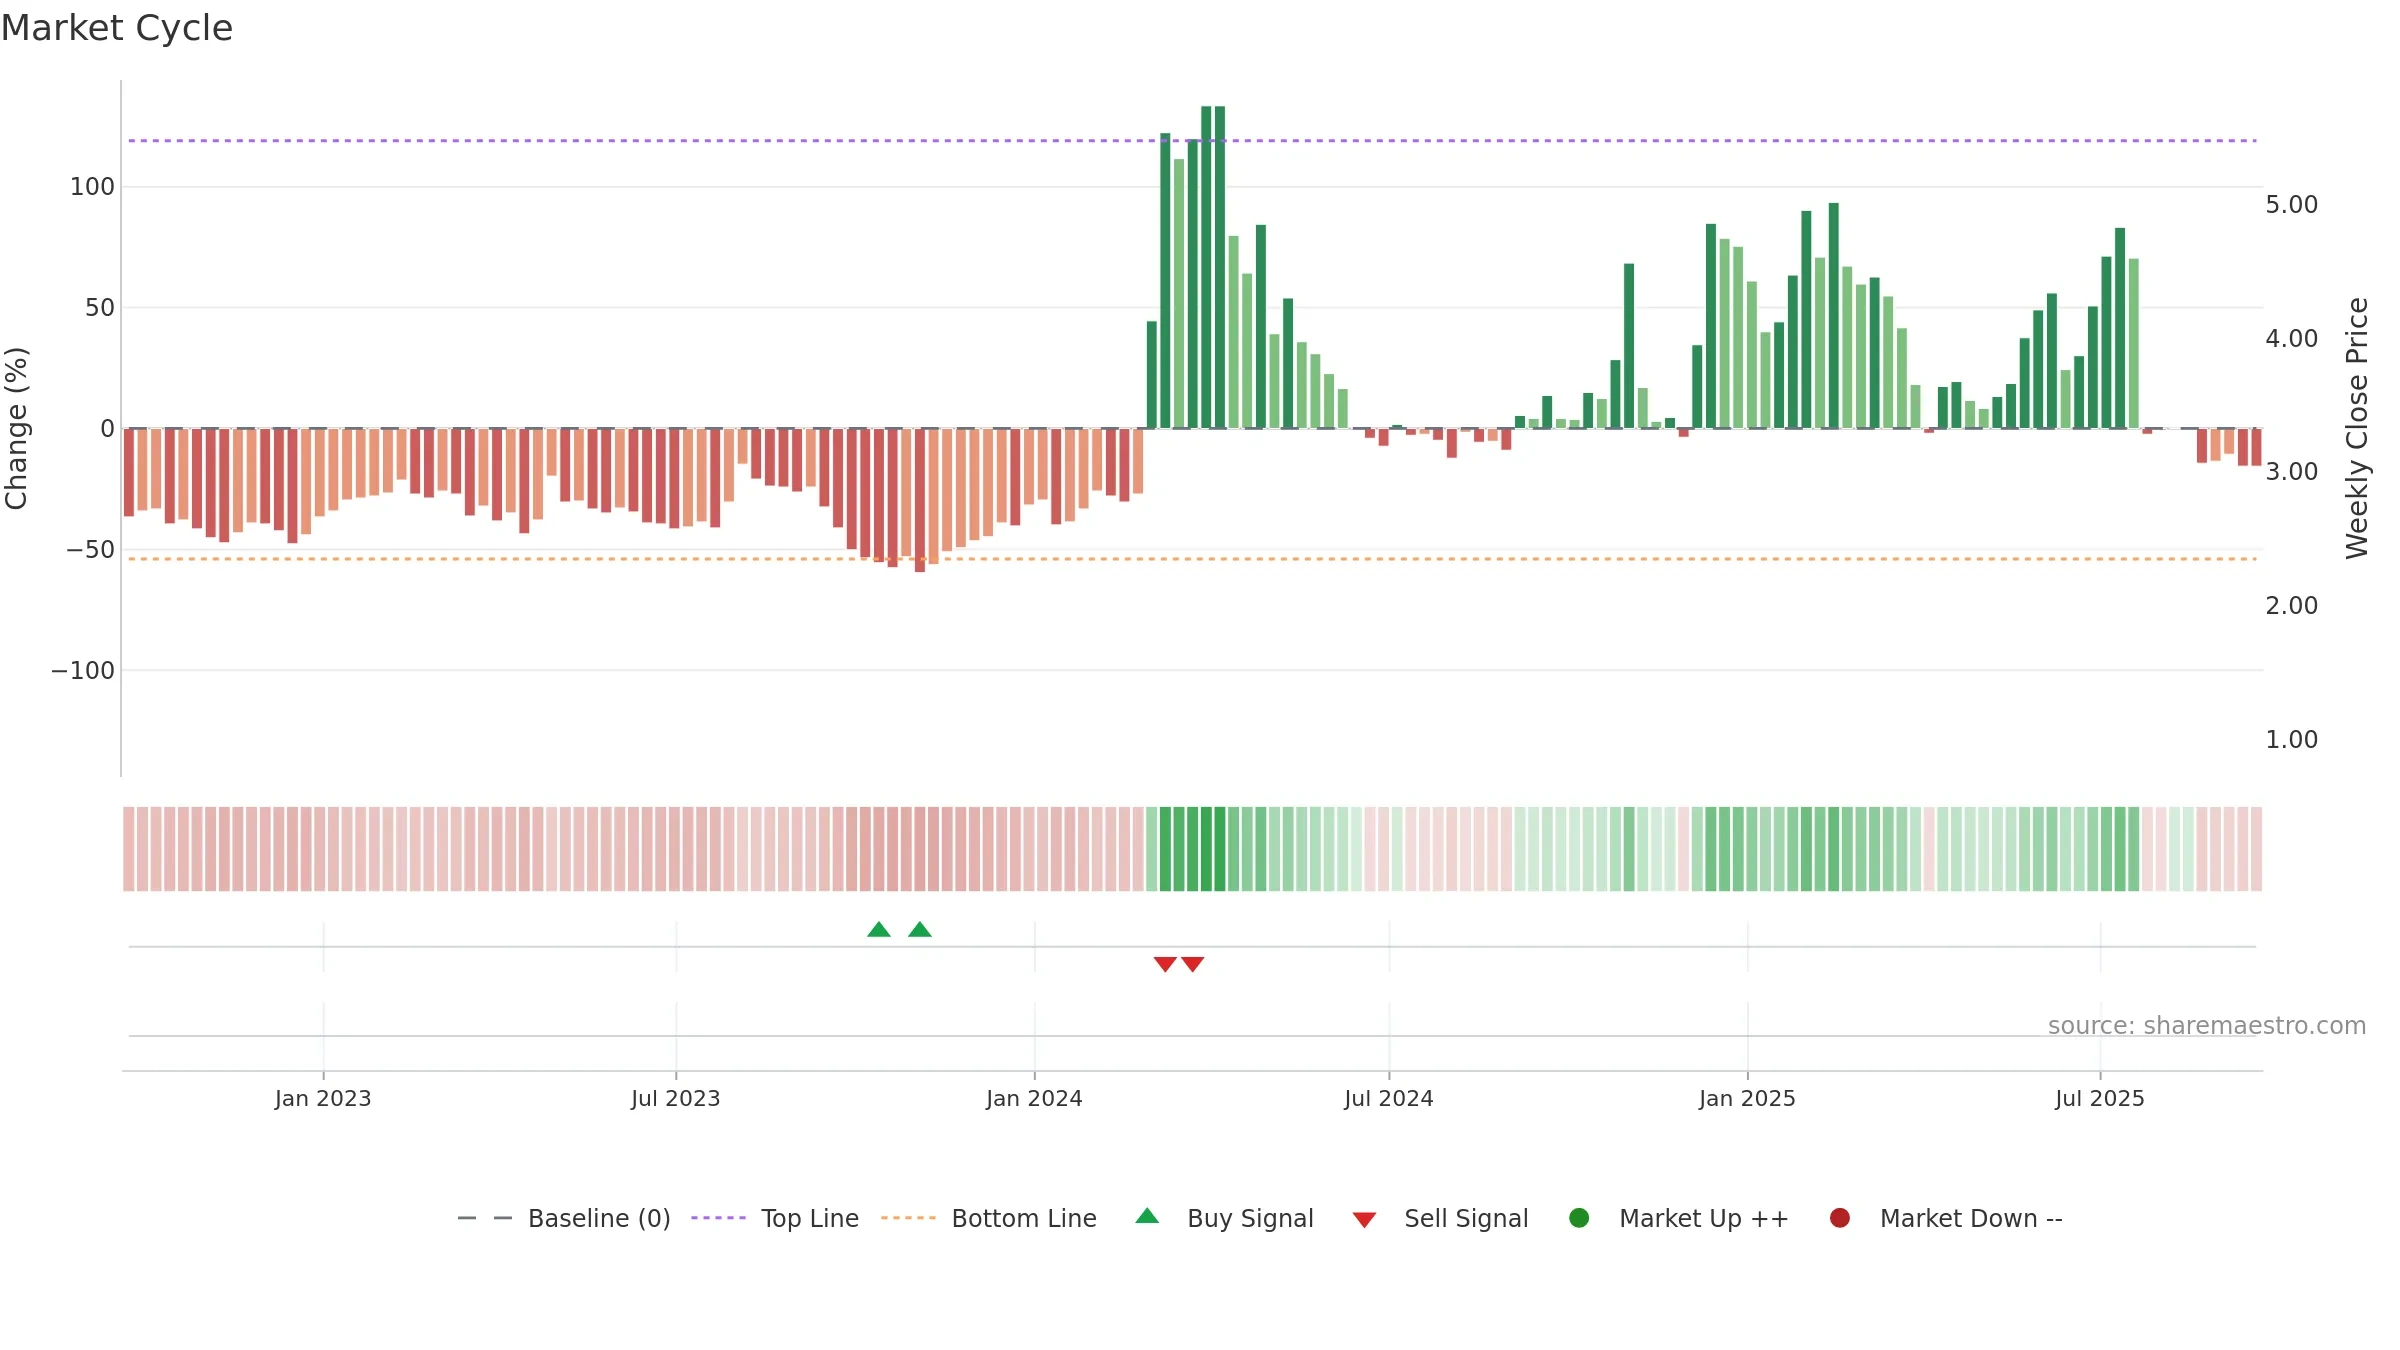Click the orange dotted Bottom Line legend sample
This screenshot has width=2400, height=1350.
point(908,1218)
